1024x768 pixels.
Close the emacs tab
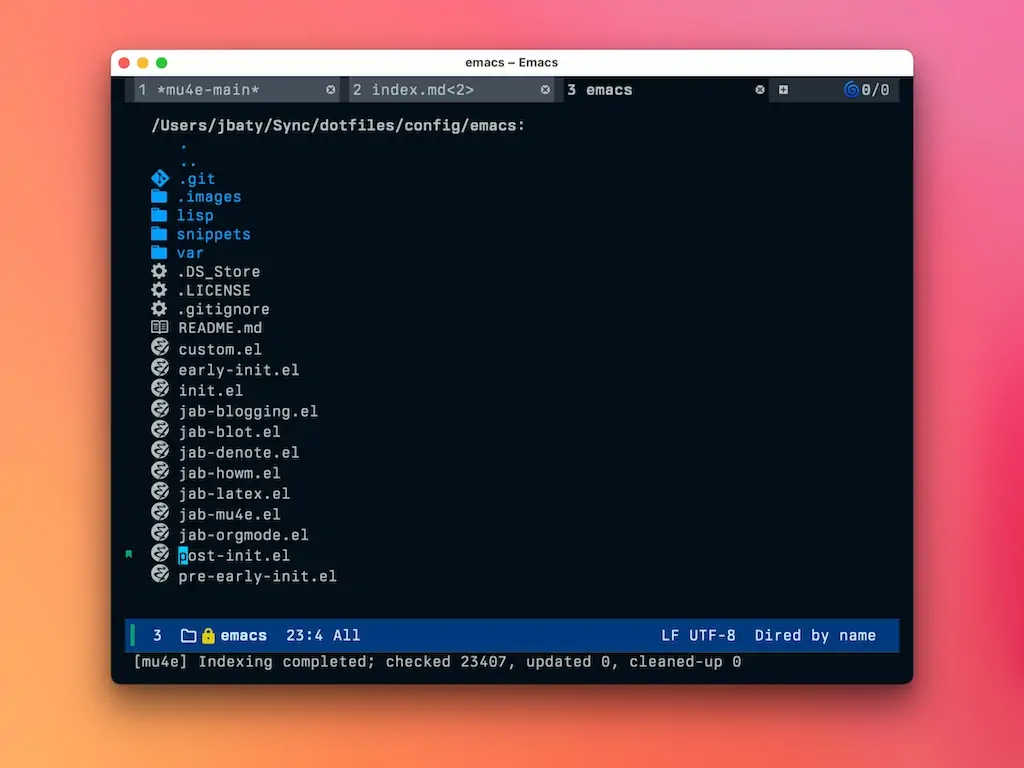pos(759,90)
